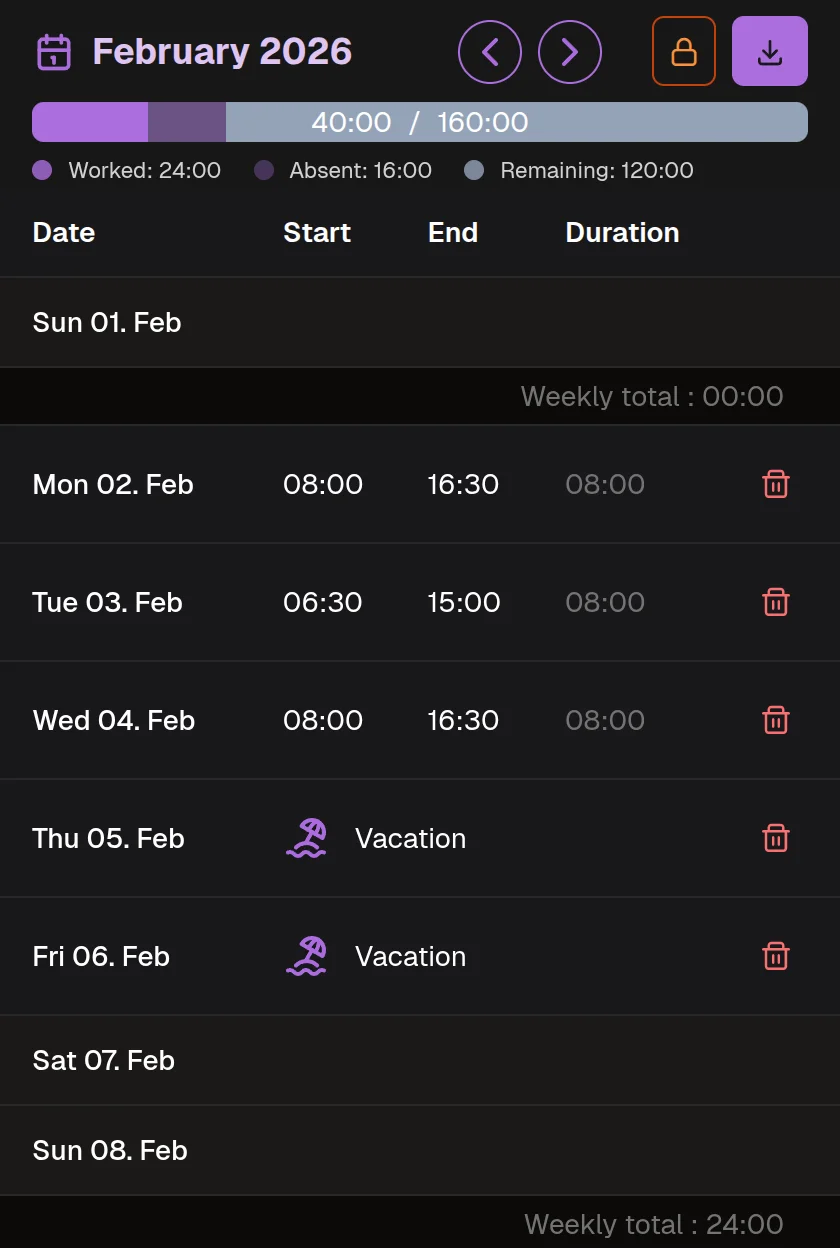The height and width of the screenshot is (1248, 840).
Task: Delete the Fri 06. Feb vacation entry
Action: [x=776, y=956]
